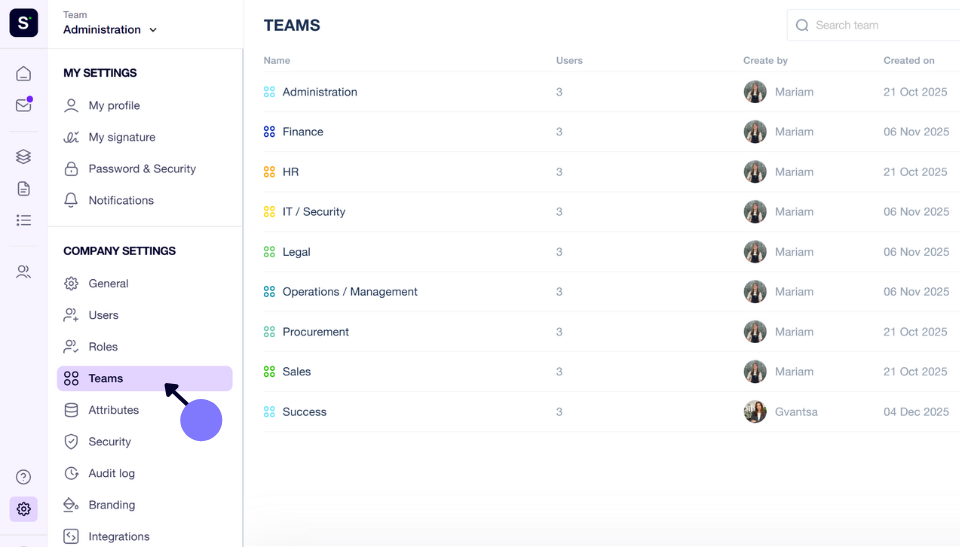Open the inbox mail icon
The image size is (960, 547).
[x=23, y=105]
